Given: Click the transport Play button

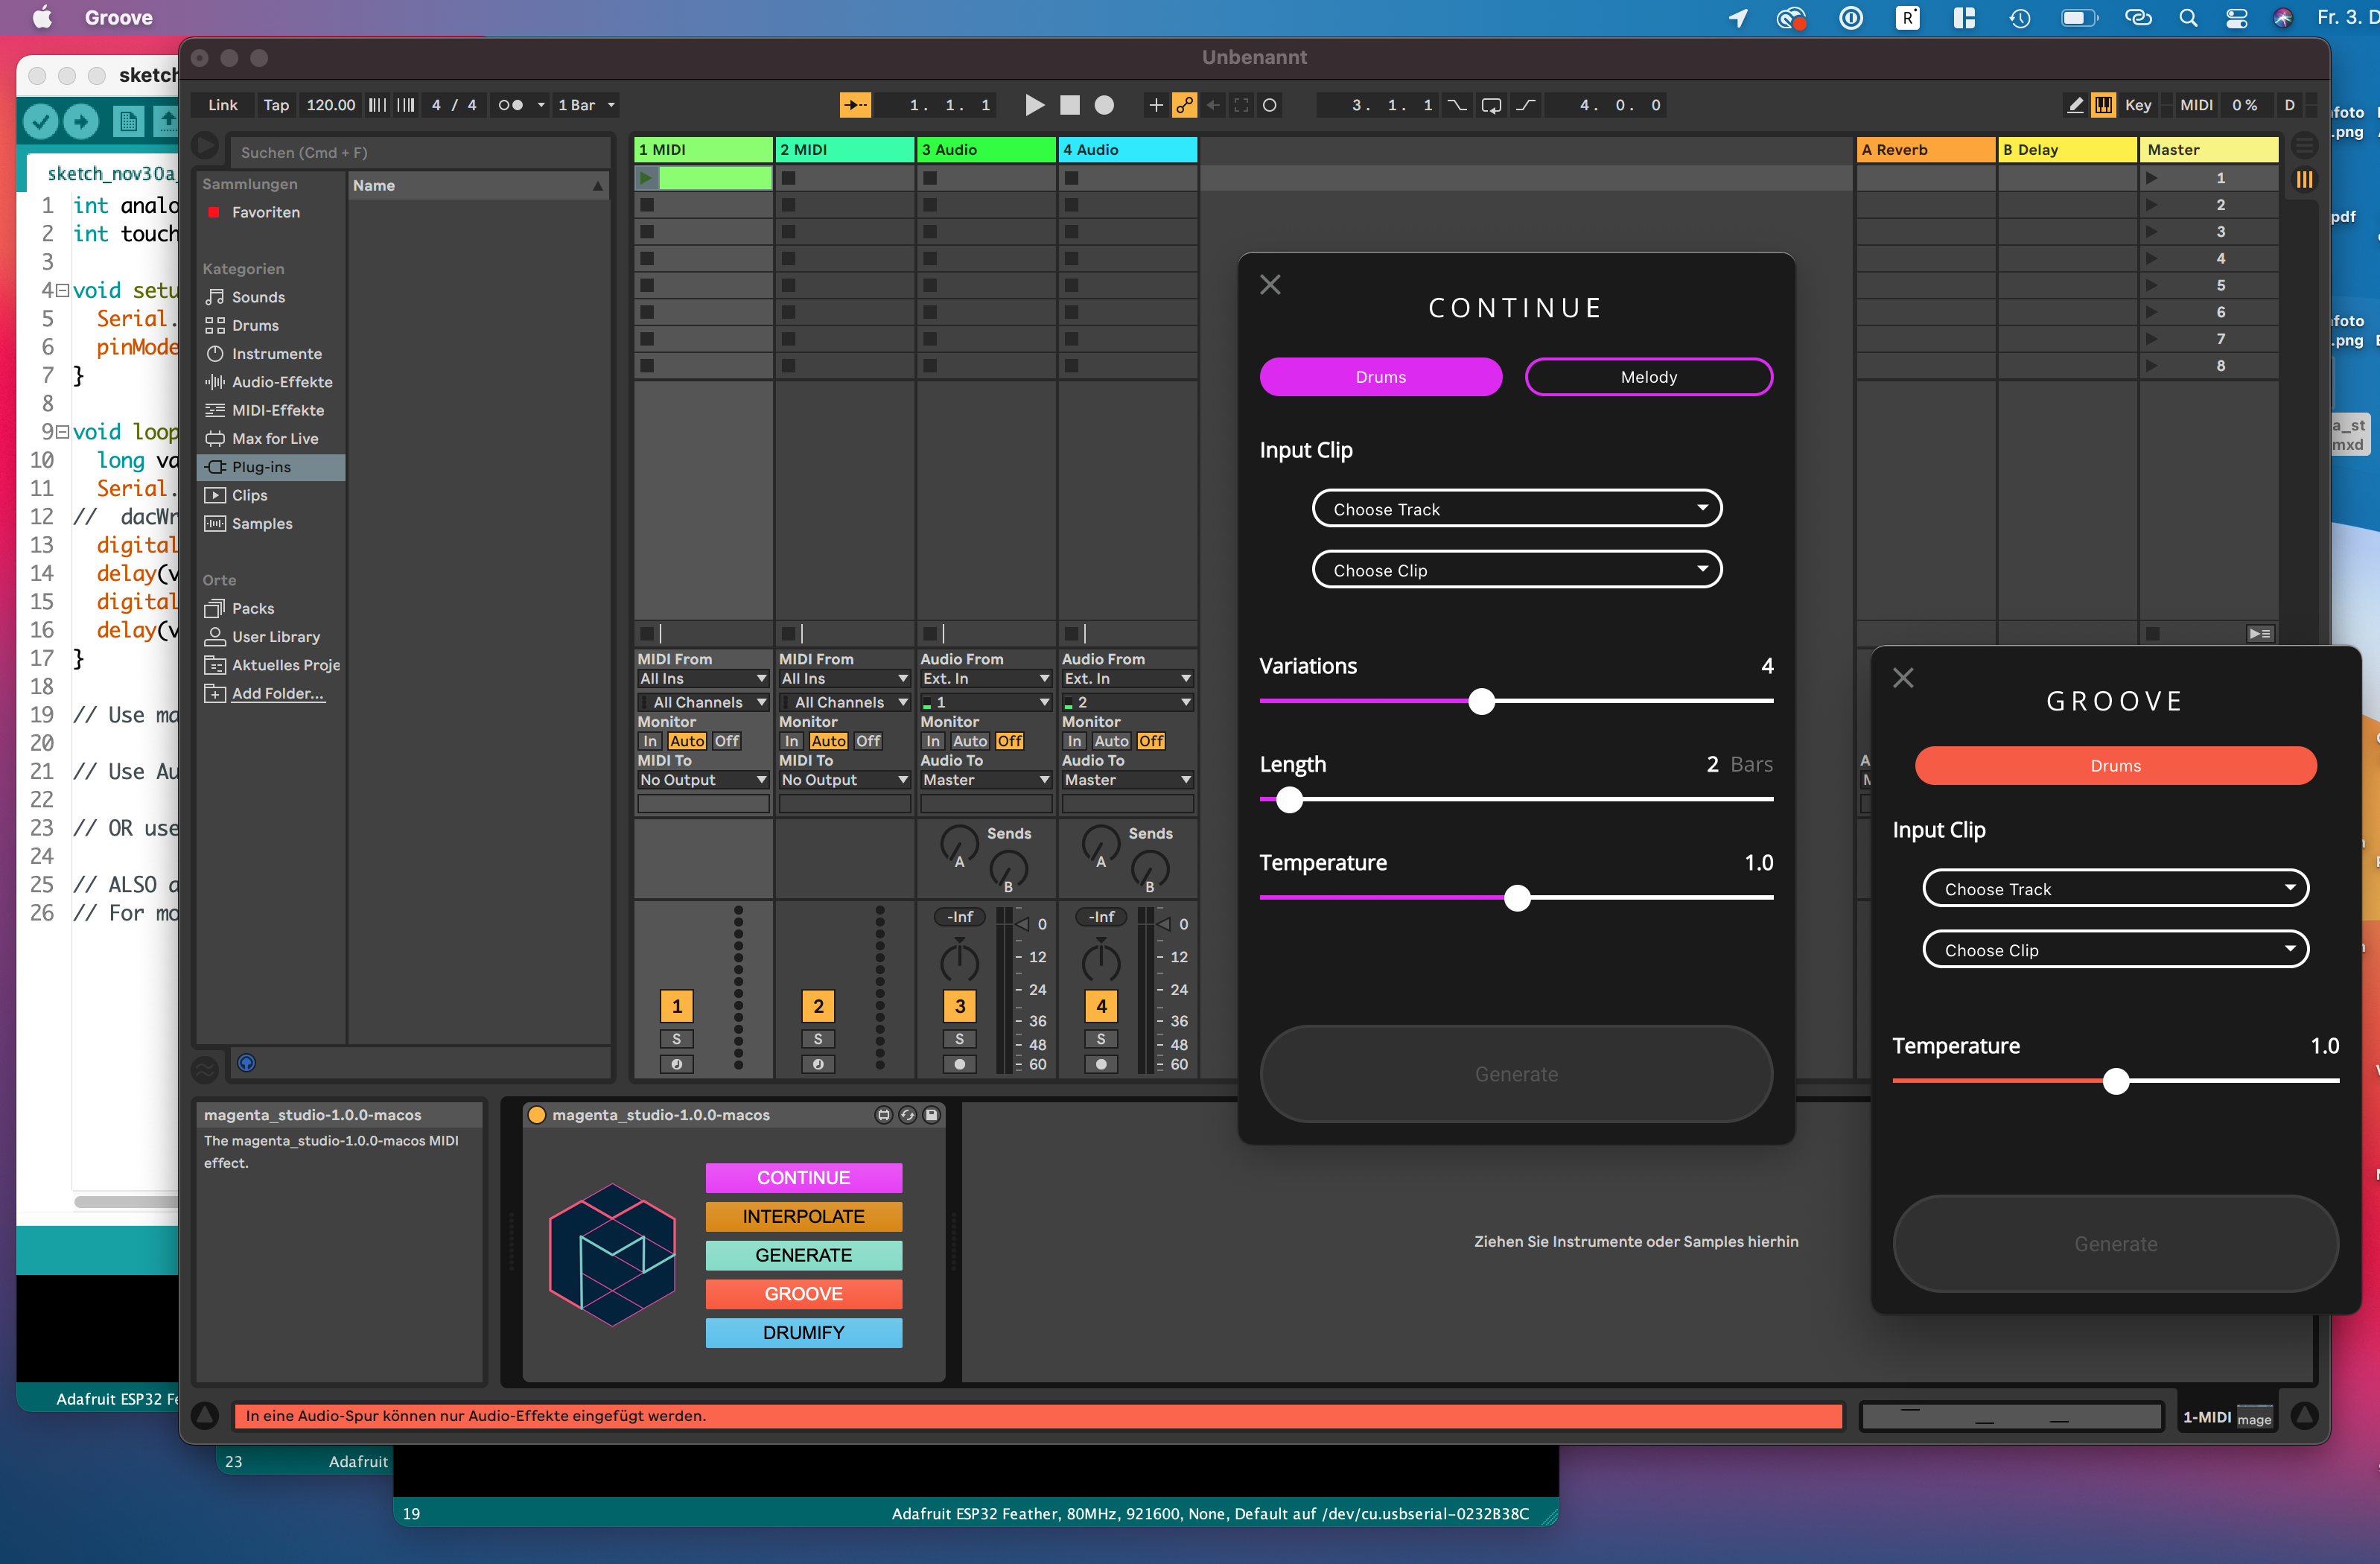Looking at the screenshot, I should [1034, 105].
